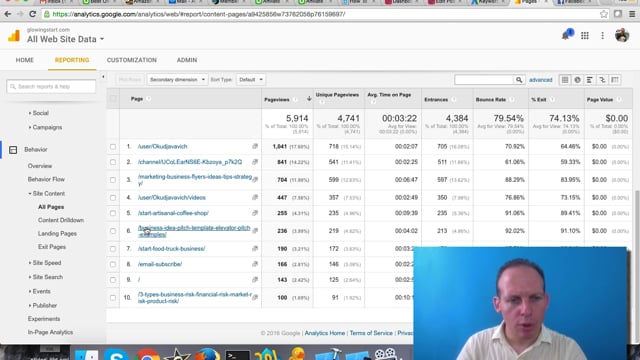
Task: Open /email-subscribe/ external link icon
Action: [x=255, y=264]
